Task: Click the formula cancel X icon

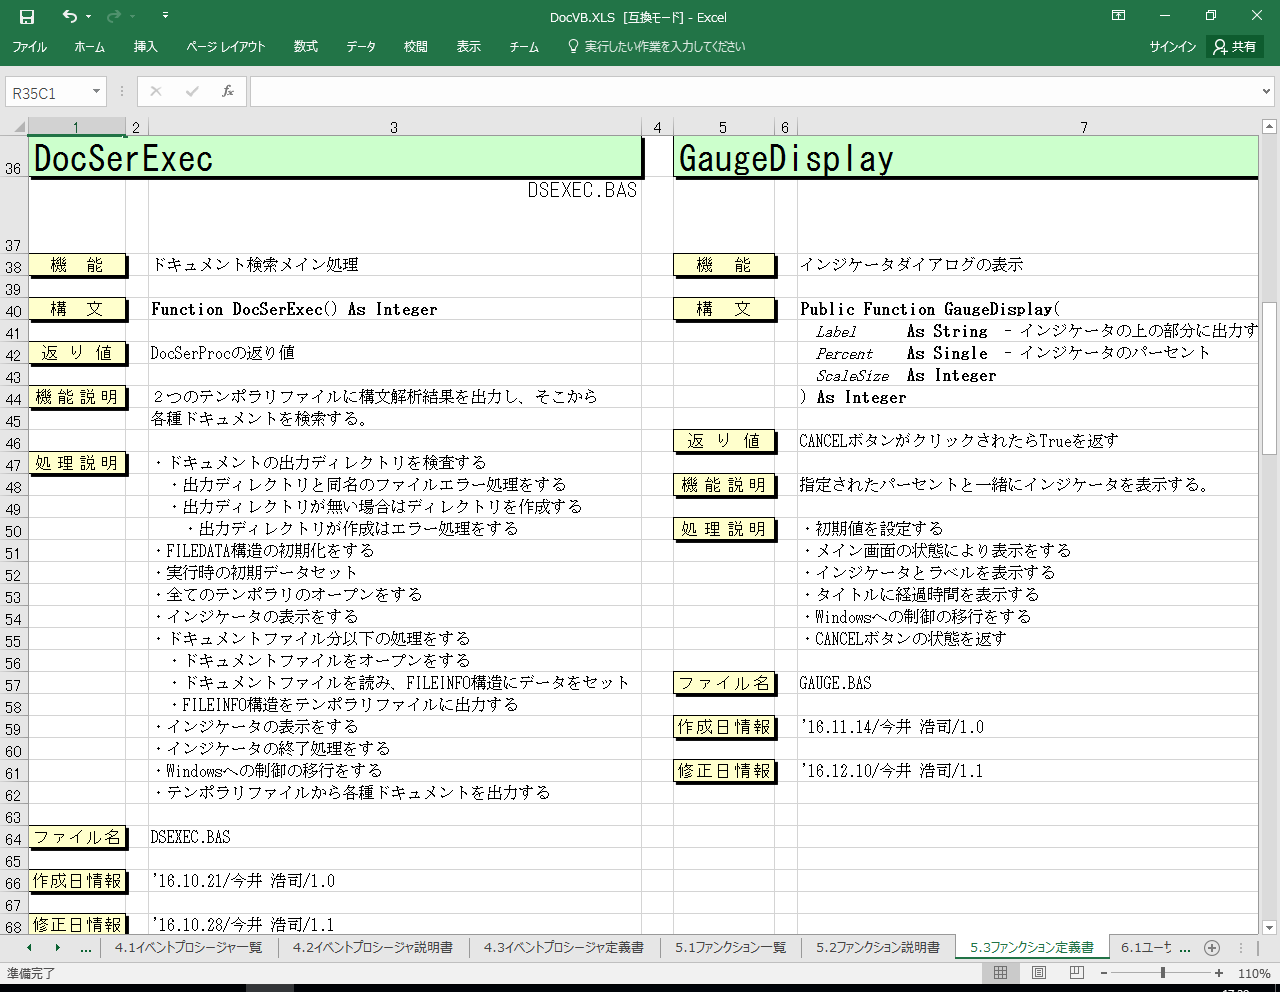Action: coord(155,92)
